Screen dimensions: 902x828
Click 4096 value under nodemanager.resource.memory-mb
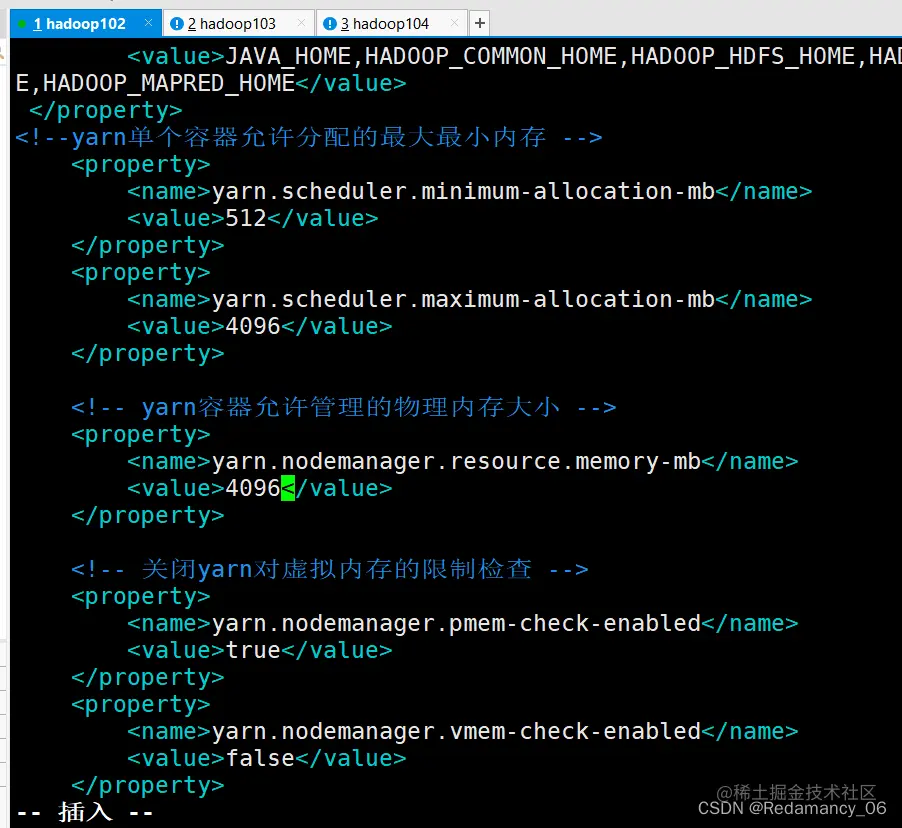click(x=253, y=488)
